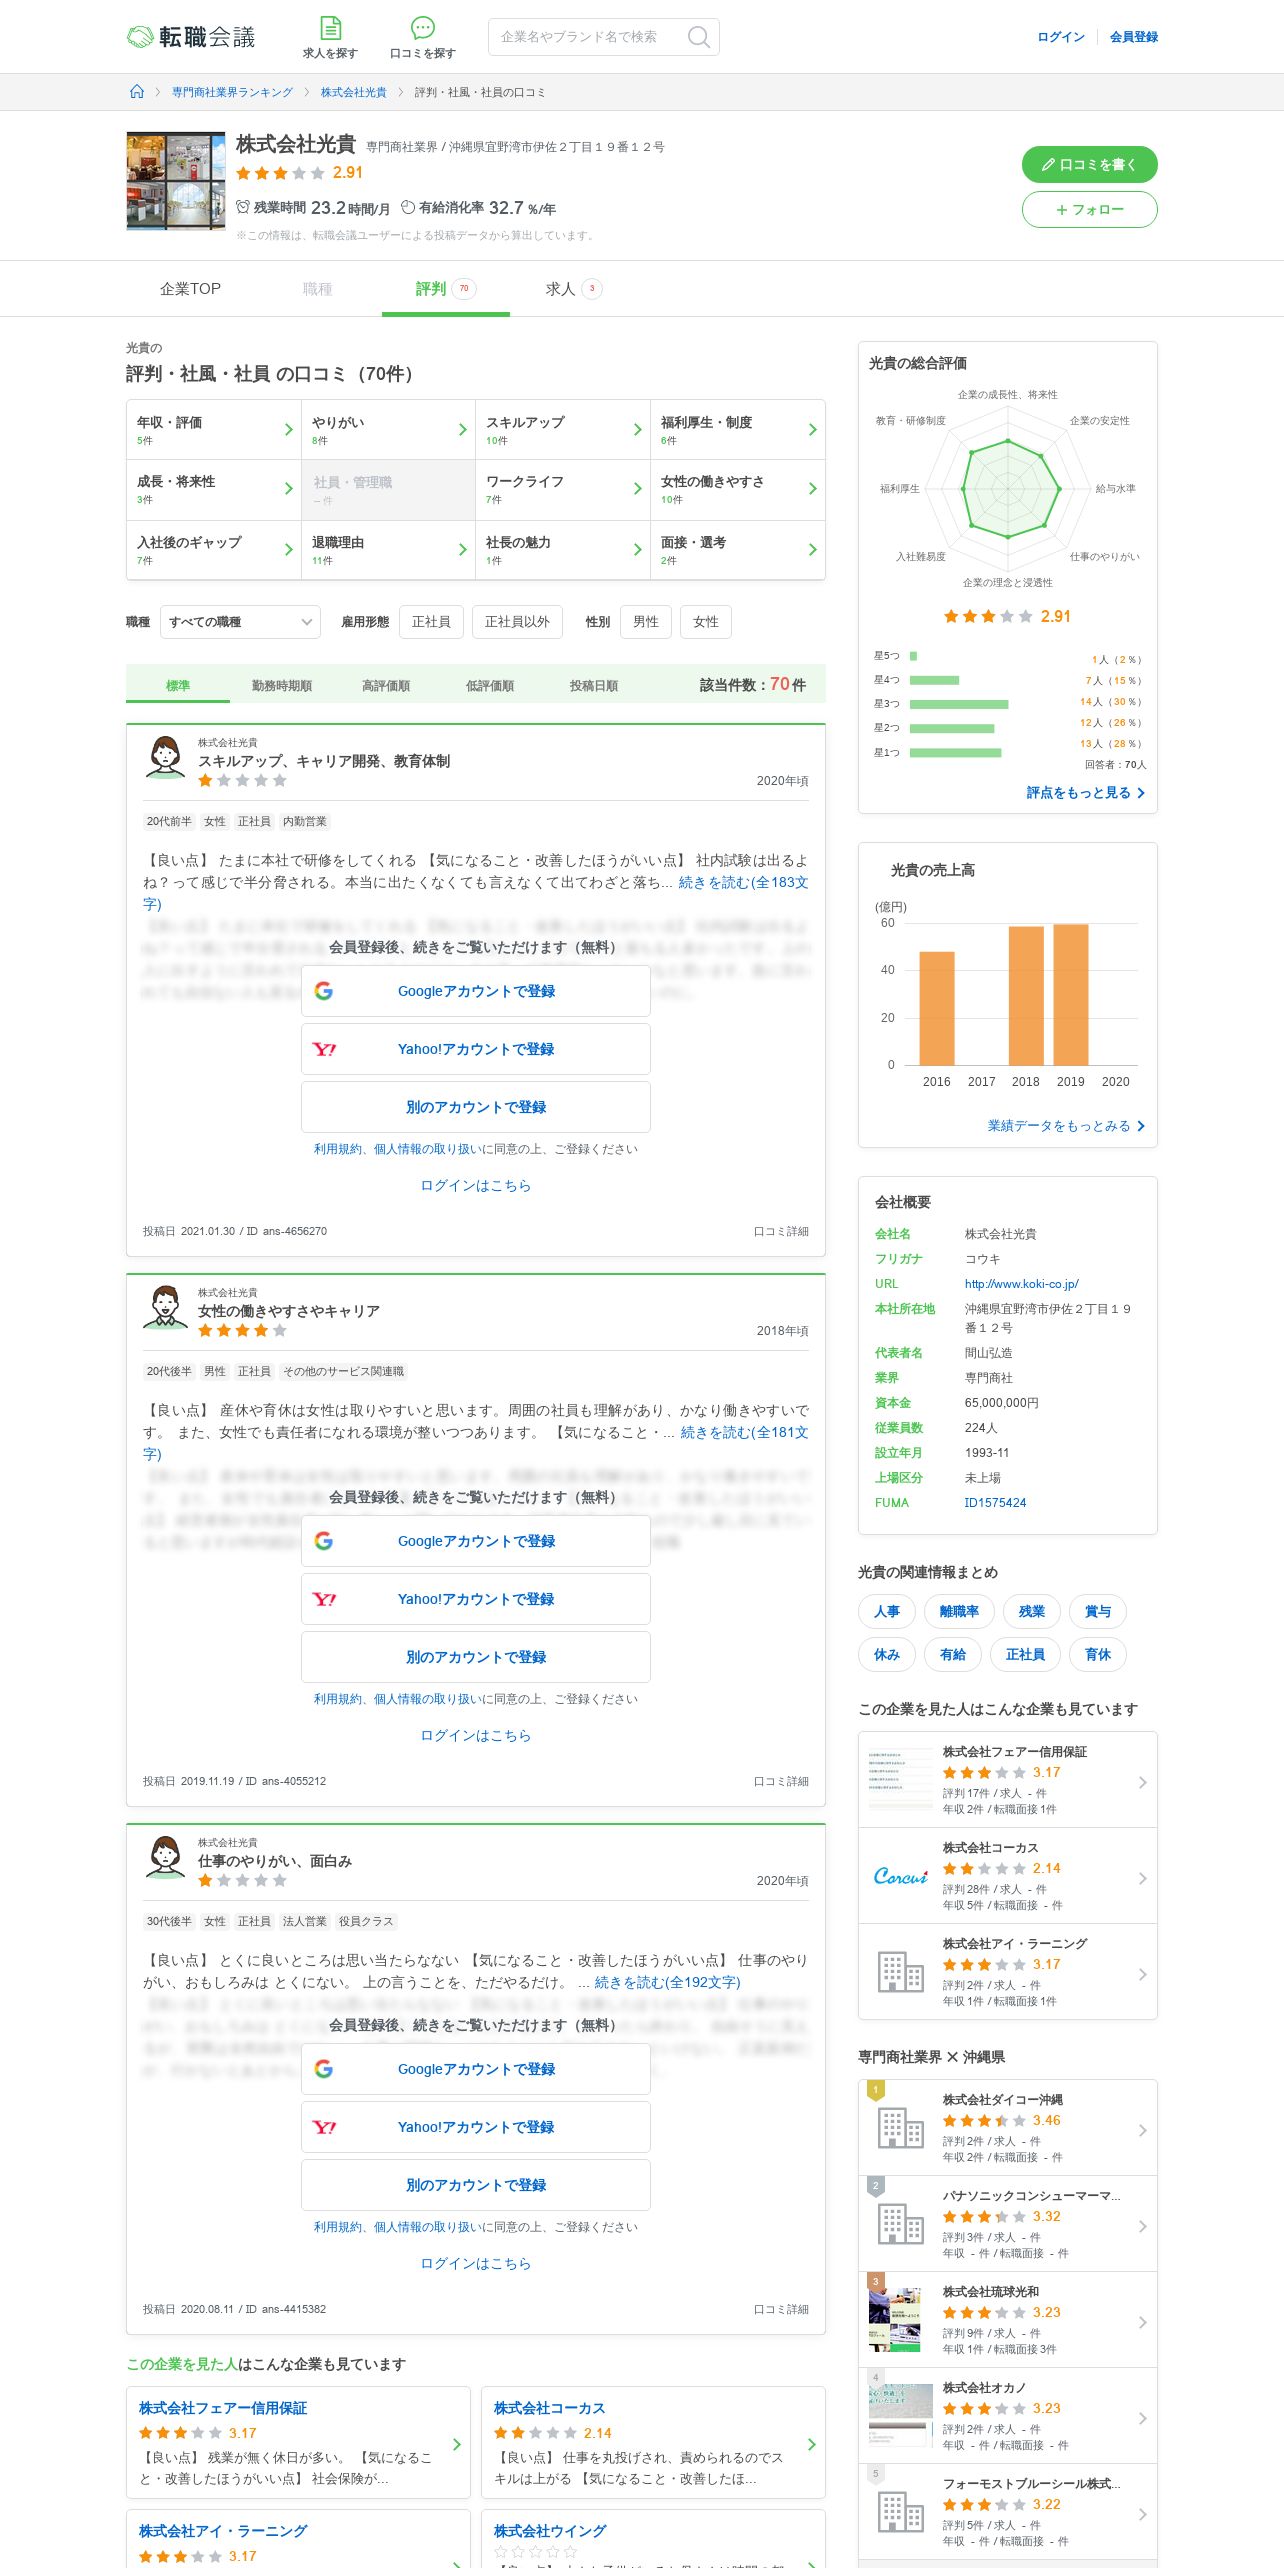The image size is (1284, 2568).
Task: Expand the 福利厚生・制度 category
Action: click(x=738, y=430)
